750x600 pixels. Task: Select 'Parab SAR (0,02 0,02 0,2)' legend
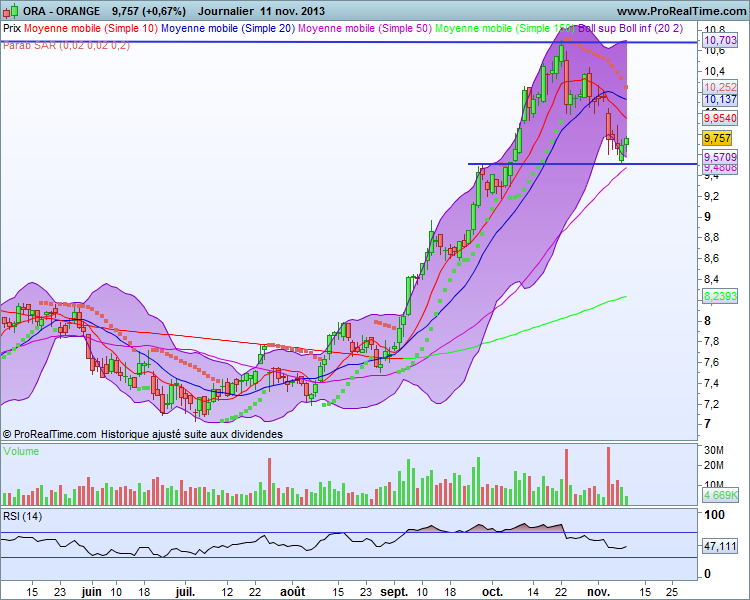[x=66, y=45]
